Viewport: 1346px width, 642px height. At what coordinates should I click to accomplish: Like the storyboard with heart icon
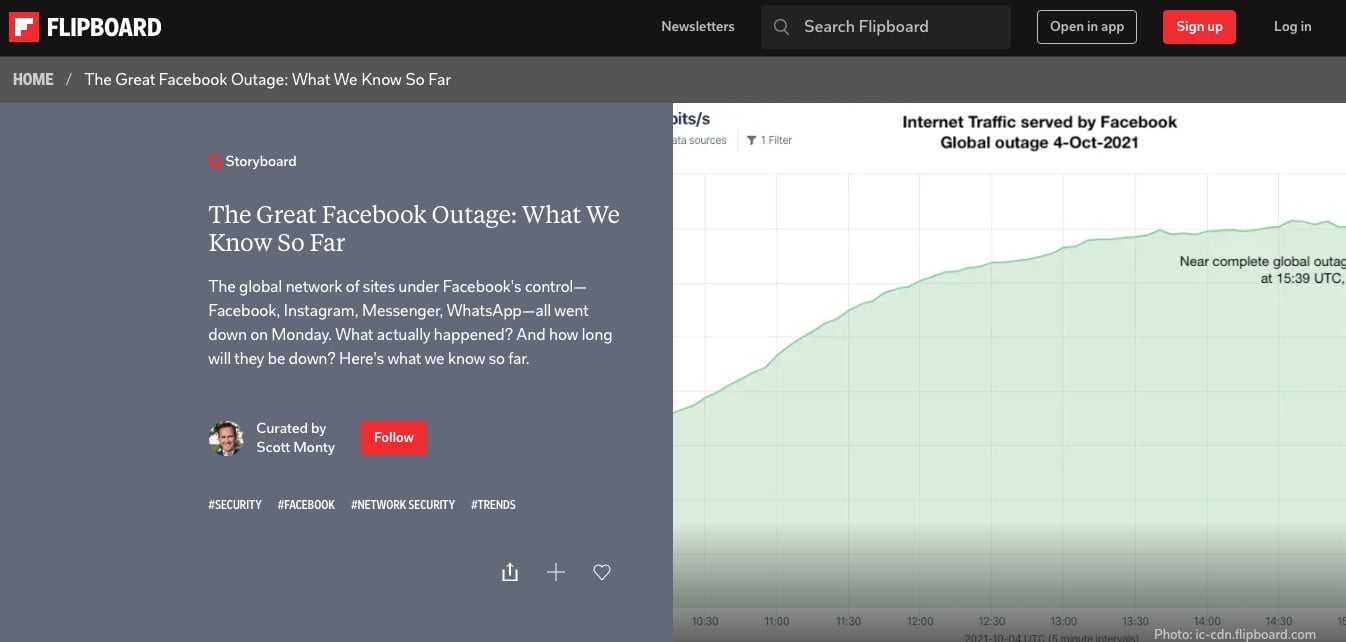(602, 572)
